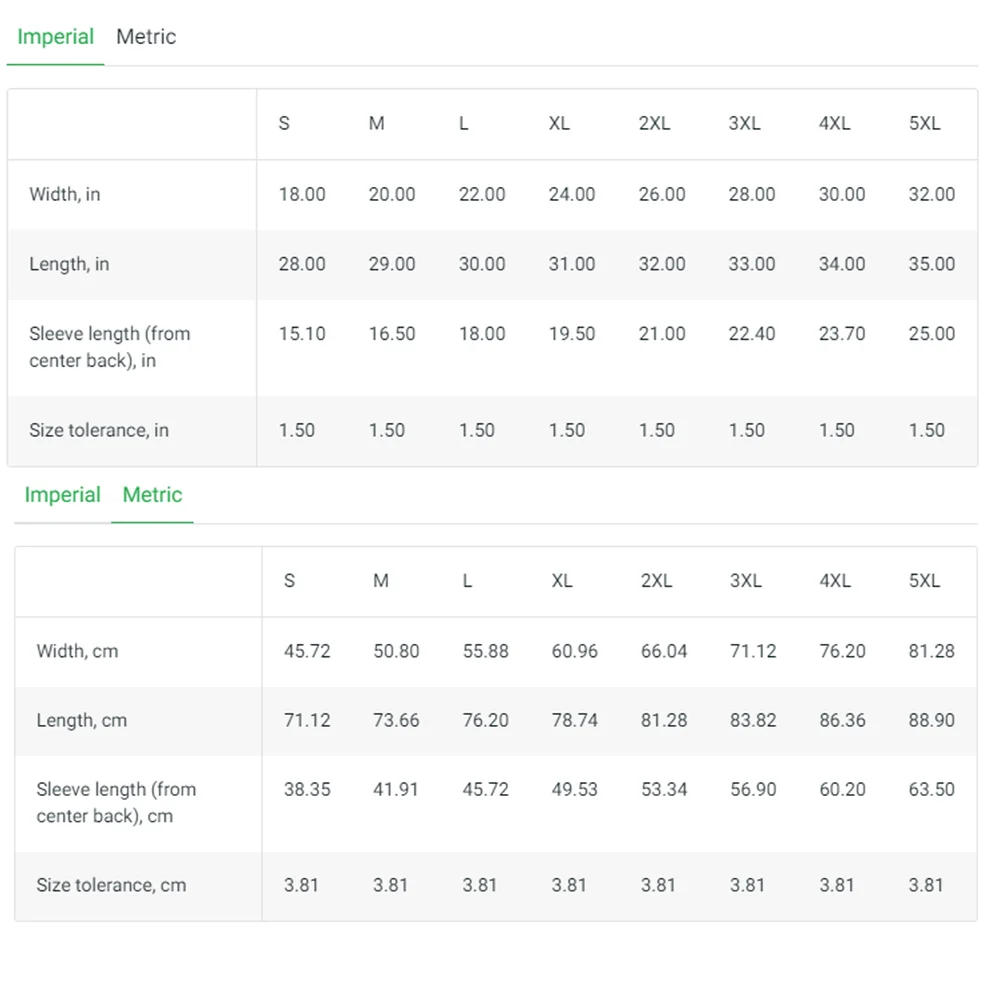This screenshot has height=1000, width=1000.
Task: Click the 'Size tolerance, cm' row label
Action: 111,885
